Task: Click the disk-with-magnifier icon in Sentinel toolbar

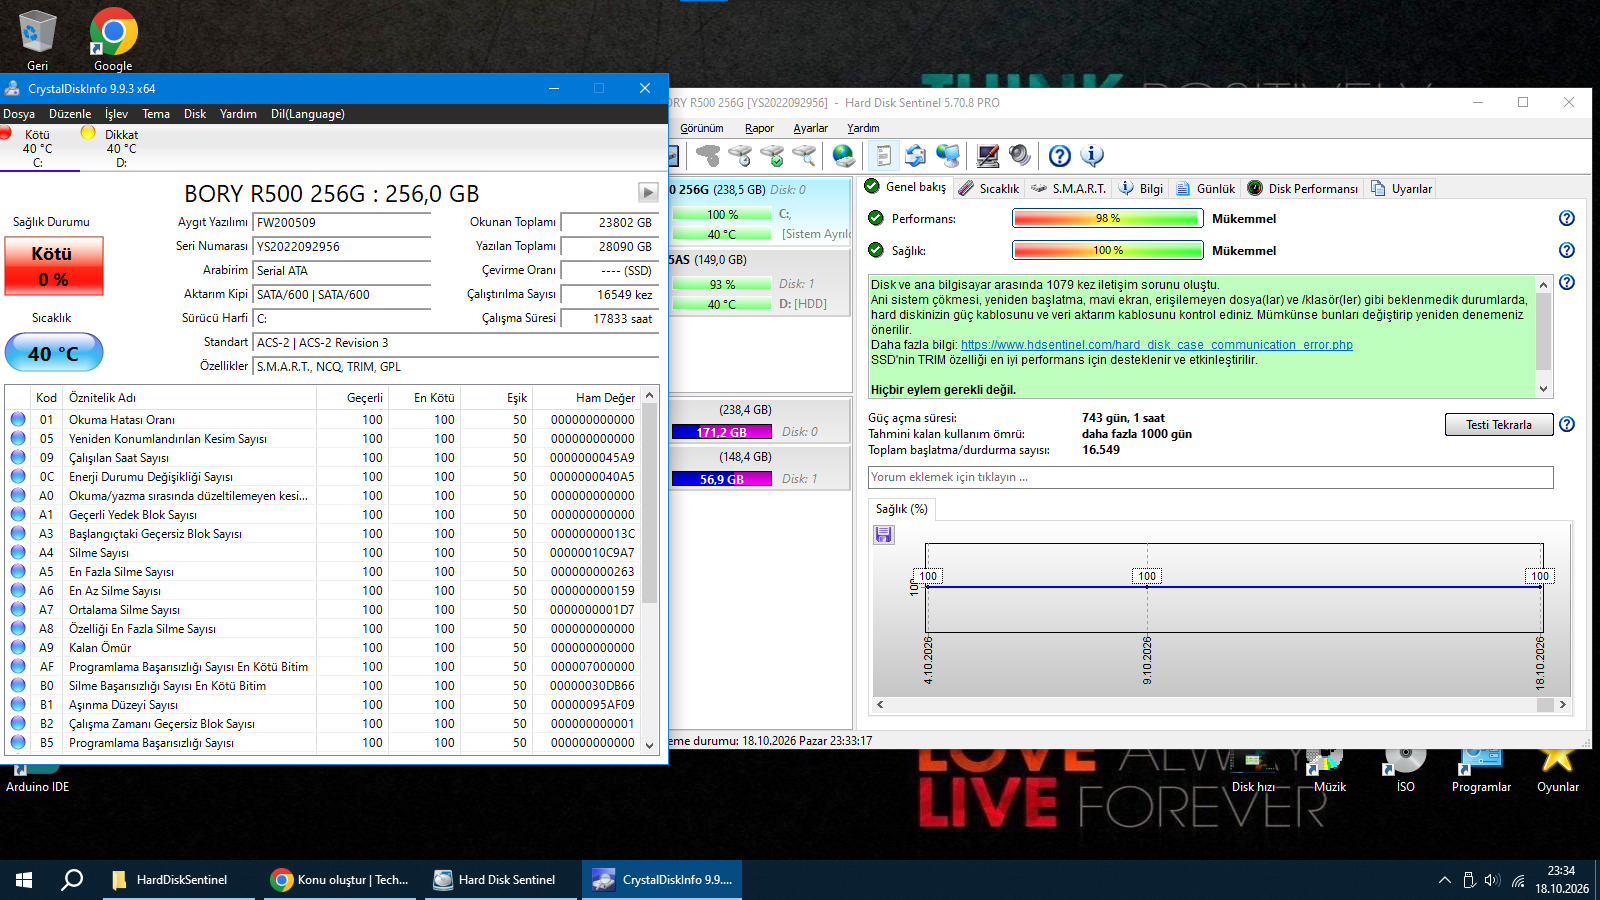Action: pos(804,156)
